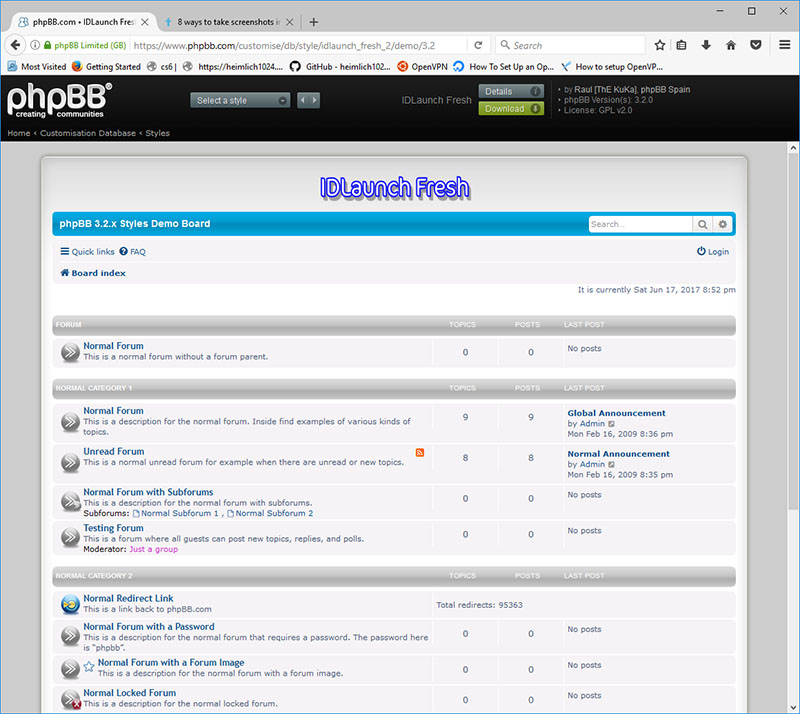Click the Testing Forum status icon

pos(70,537)
